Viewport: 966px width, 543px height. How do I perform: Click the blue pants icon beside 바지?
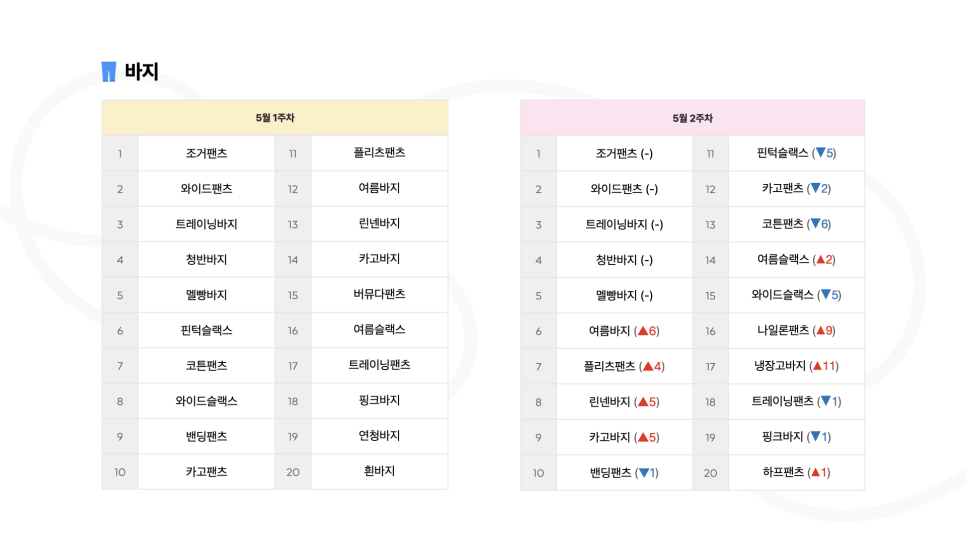(109, 72)
